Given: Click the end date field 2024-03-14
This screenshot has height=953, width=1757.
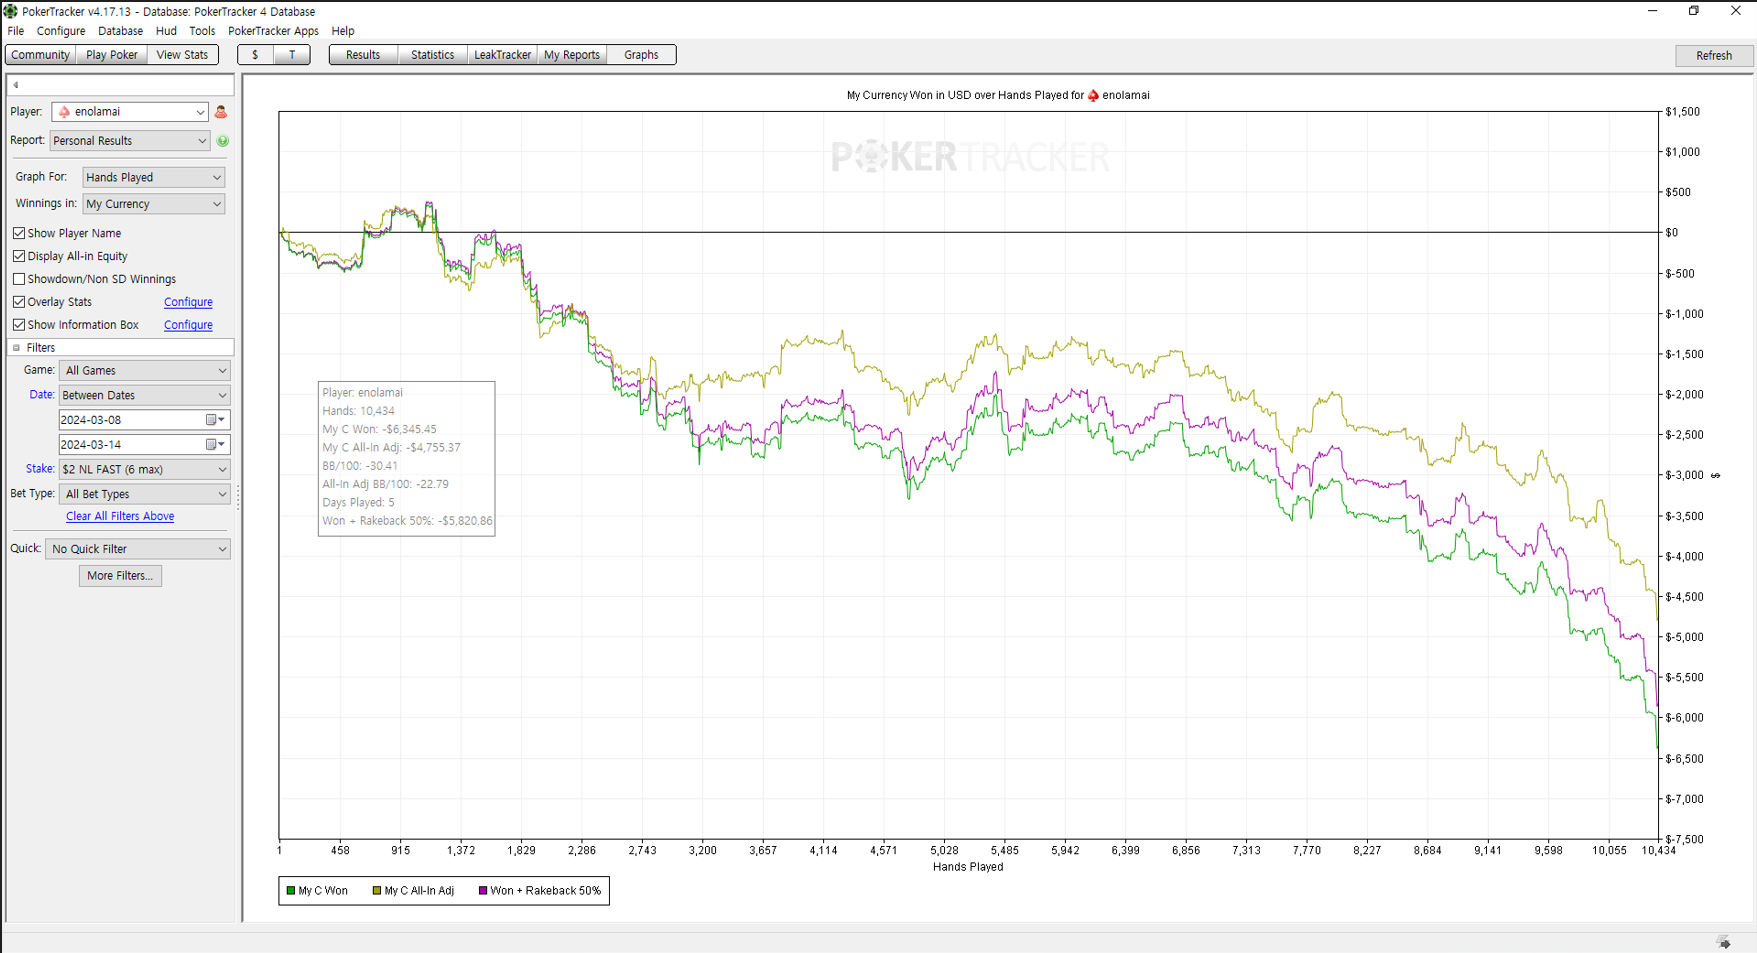Looking at the screenshot, I should coord(132,444).
